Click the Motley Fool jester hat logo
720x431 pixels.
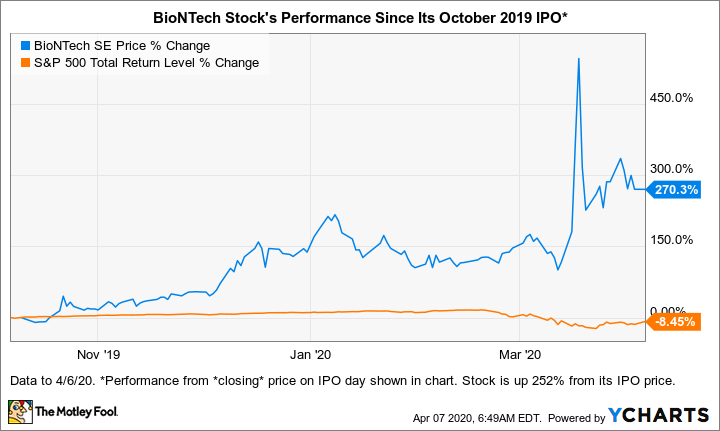pyautogui.click(x=20, y=411)
